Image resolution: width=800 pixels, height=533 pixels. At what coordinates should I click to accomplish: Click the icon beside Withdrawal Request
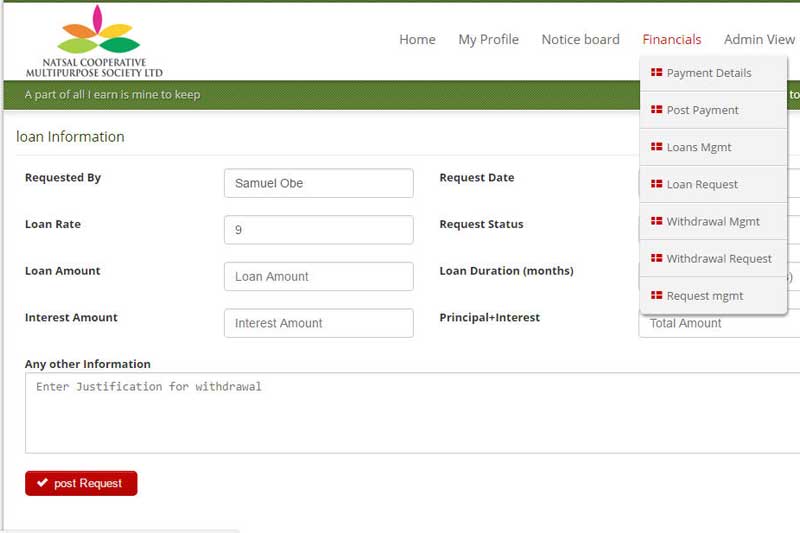point(657,258)
